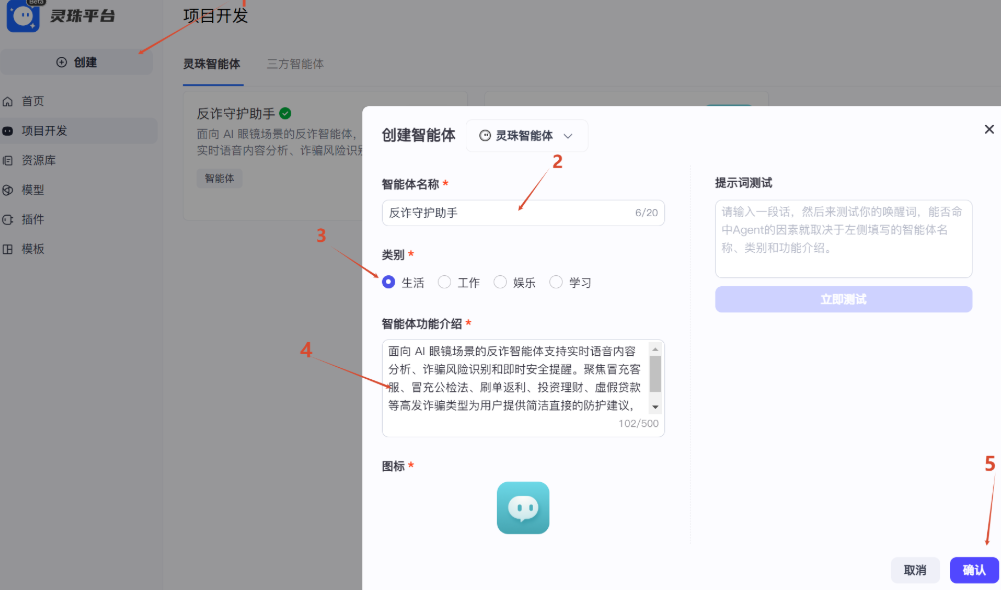Screen dimensions: 1001x590
Task: Click the 智能体名称 name input field
Action: (x=522, y=211)
